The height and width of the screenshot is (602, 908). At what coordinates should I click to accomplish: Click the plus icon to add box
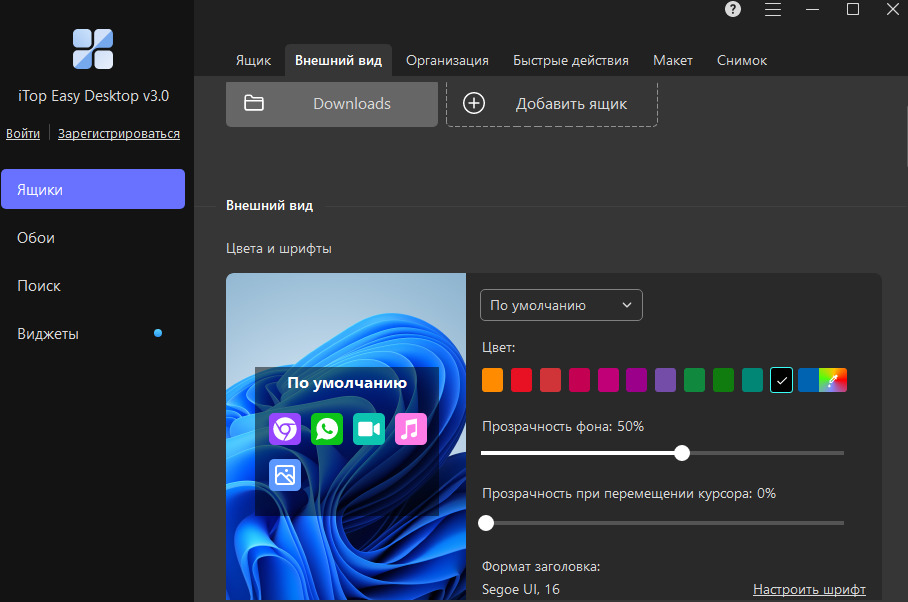point(474,104)
